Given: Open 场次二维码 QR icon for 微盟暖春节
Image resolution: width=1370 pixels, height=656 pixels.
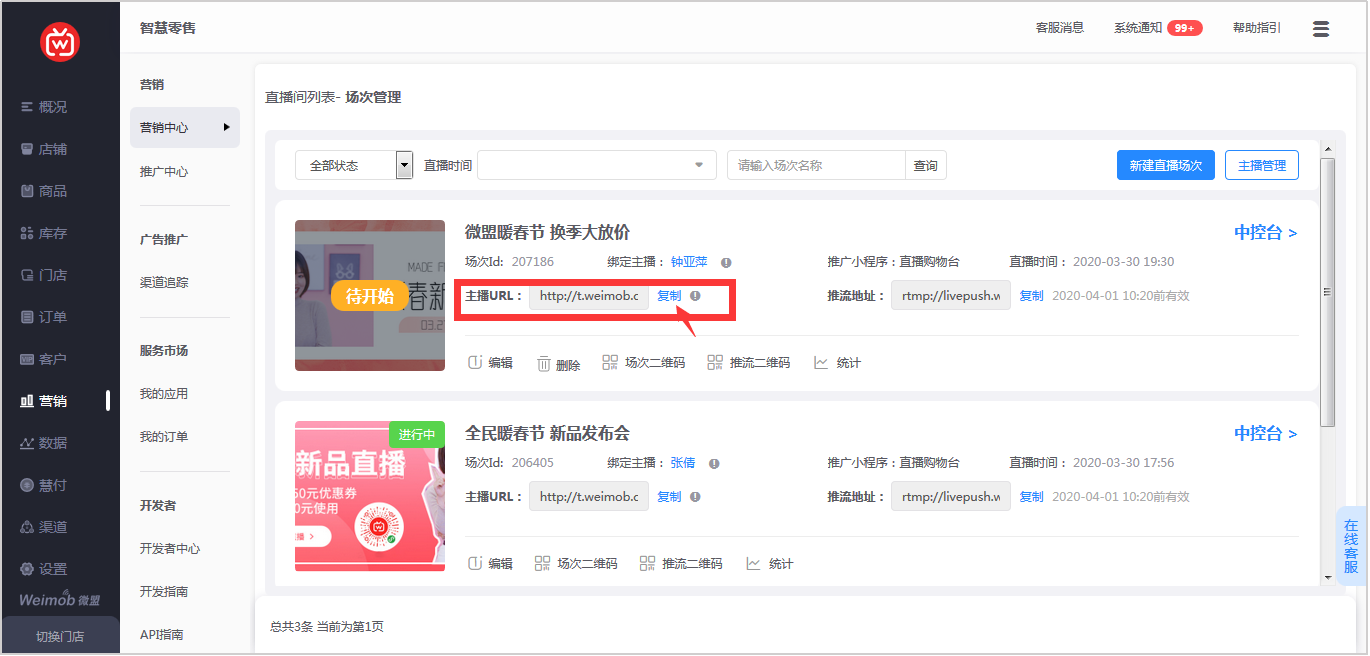Looking at the screenshot, I should tap(610, 363).
